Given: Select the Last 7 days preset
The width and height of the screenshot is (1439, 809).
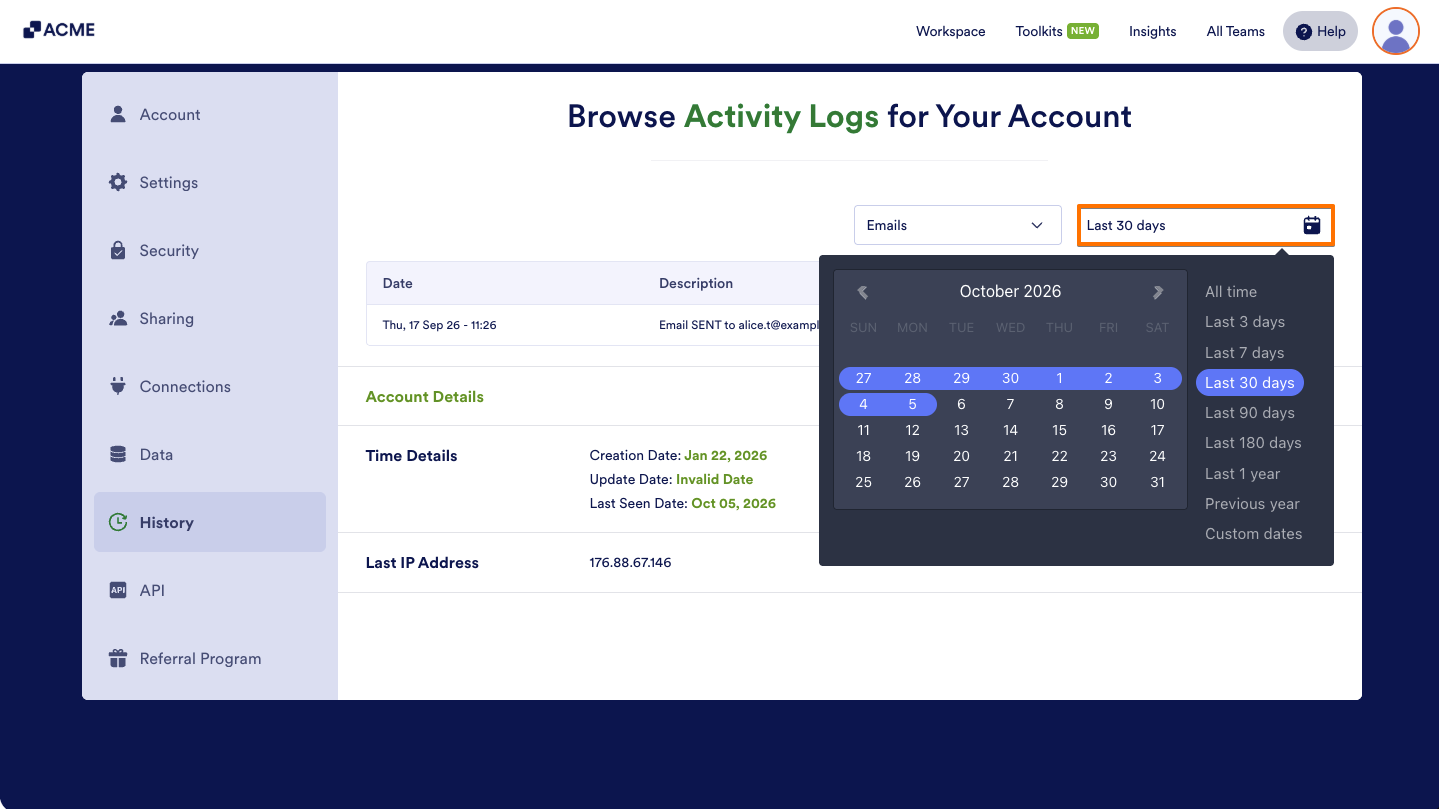Looking at the screenshot, I should (1244, 353).
